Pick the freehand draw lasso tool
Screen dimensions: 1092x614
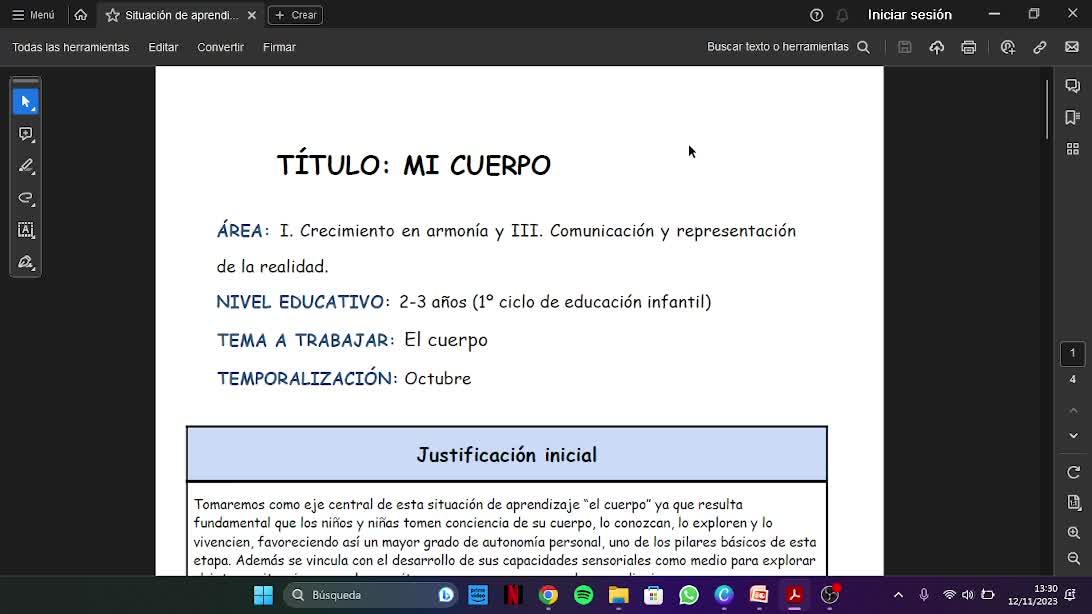point(26,198)
